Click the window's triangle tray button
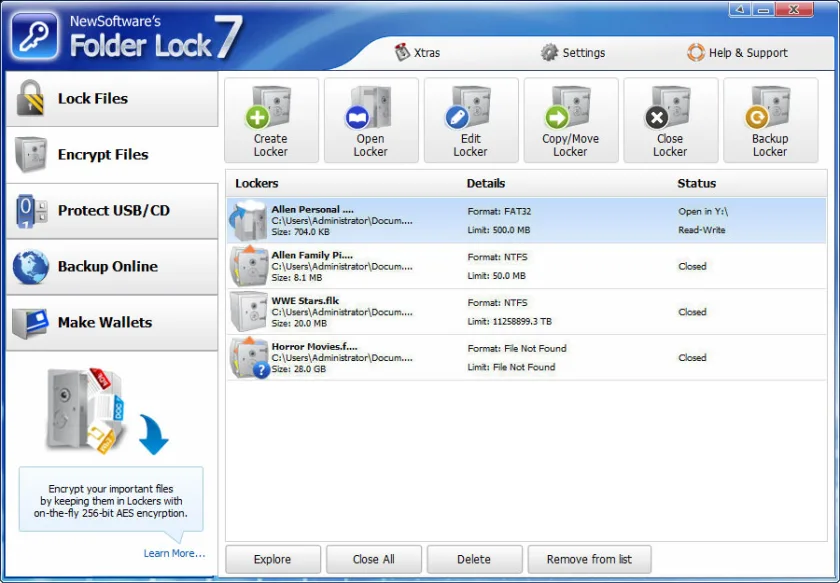 [740, 9]
